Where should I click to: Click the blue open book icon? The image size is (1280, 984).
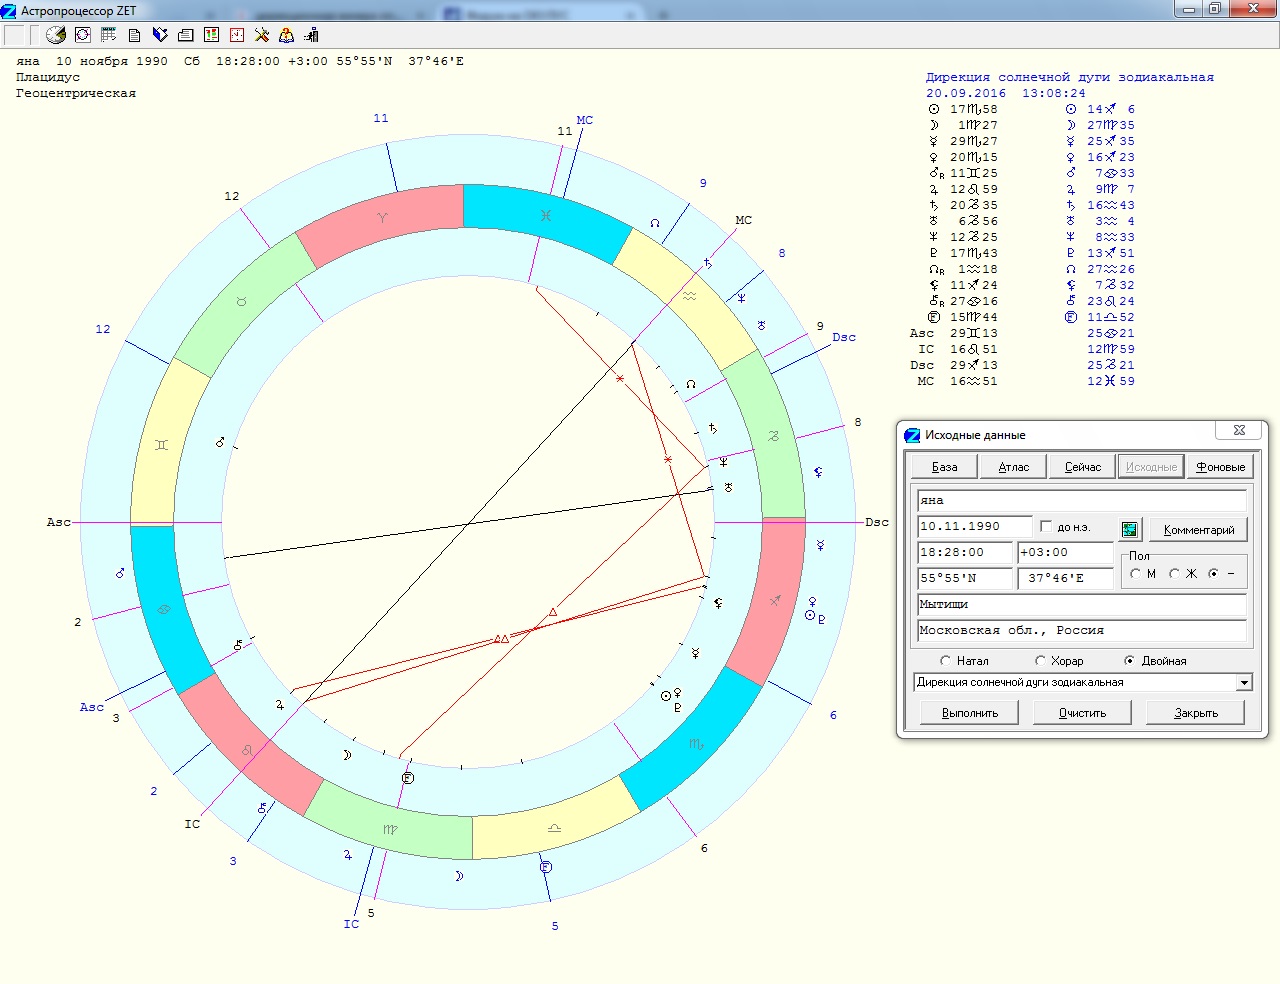160,35
